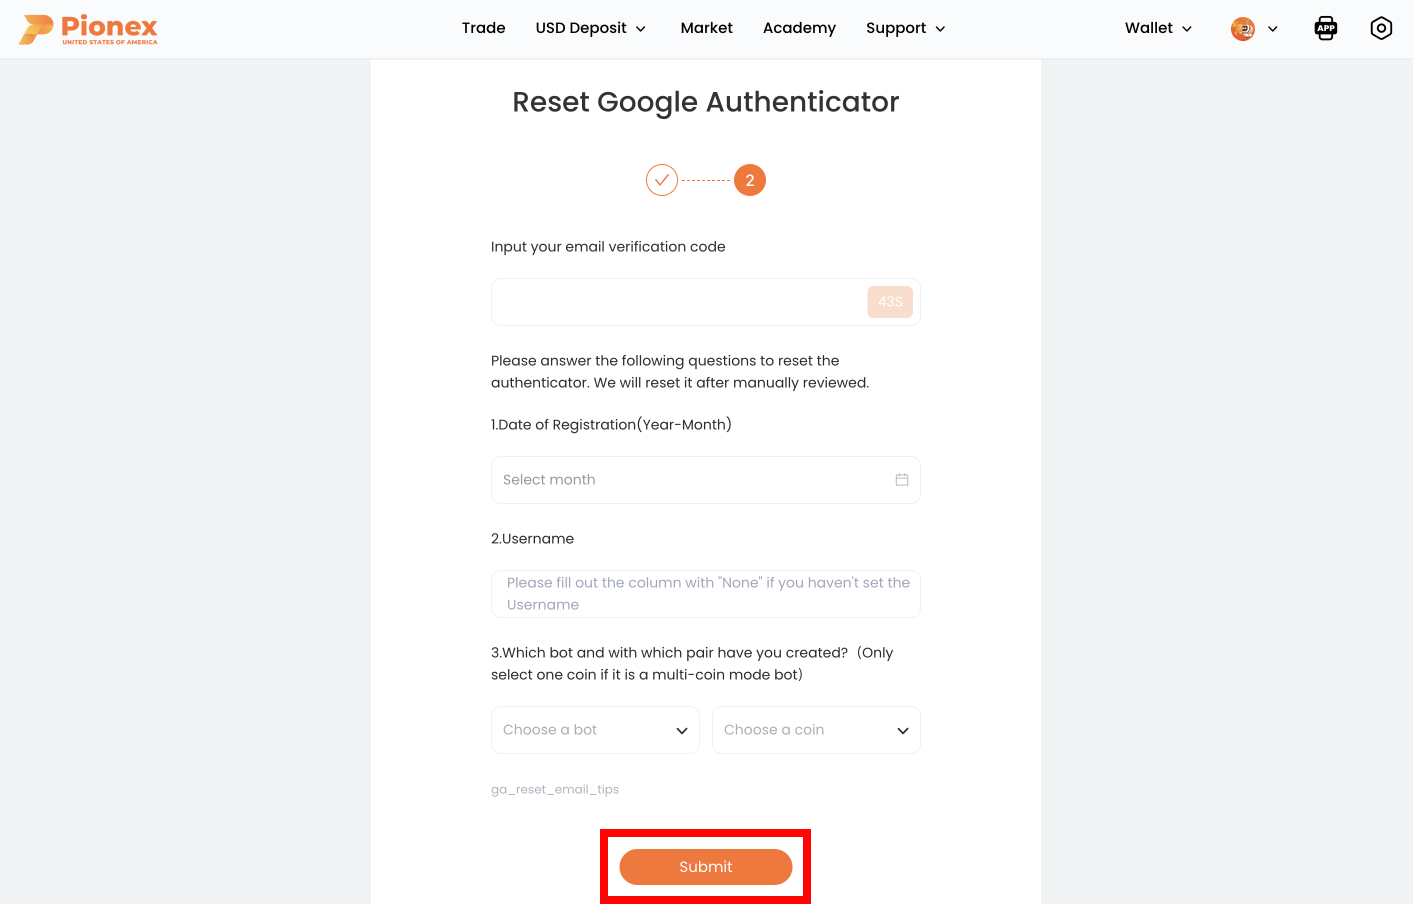Select the Trade menu item
The image size is (1413, 904).
coord(483,28)
